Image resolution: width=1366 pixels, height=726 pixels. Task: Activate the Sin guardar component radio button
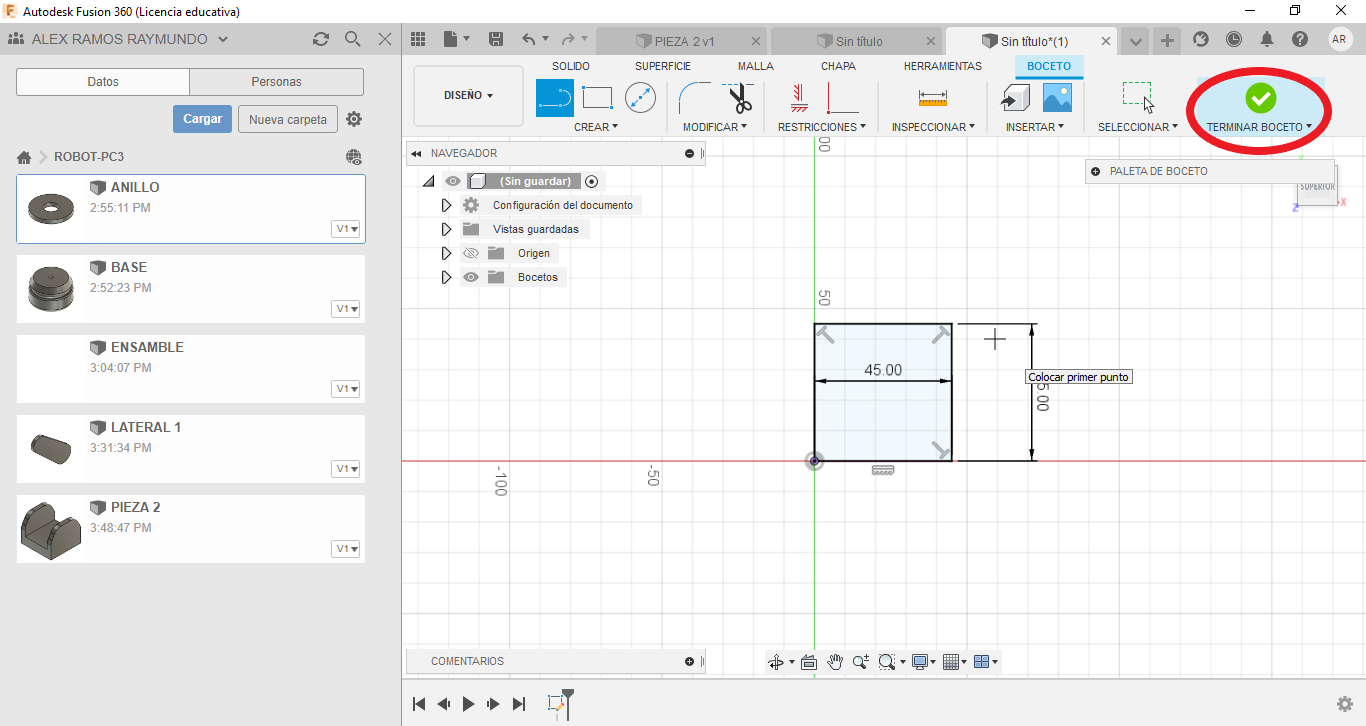pos(592,181)
